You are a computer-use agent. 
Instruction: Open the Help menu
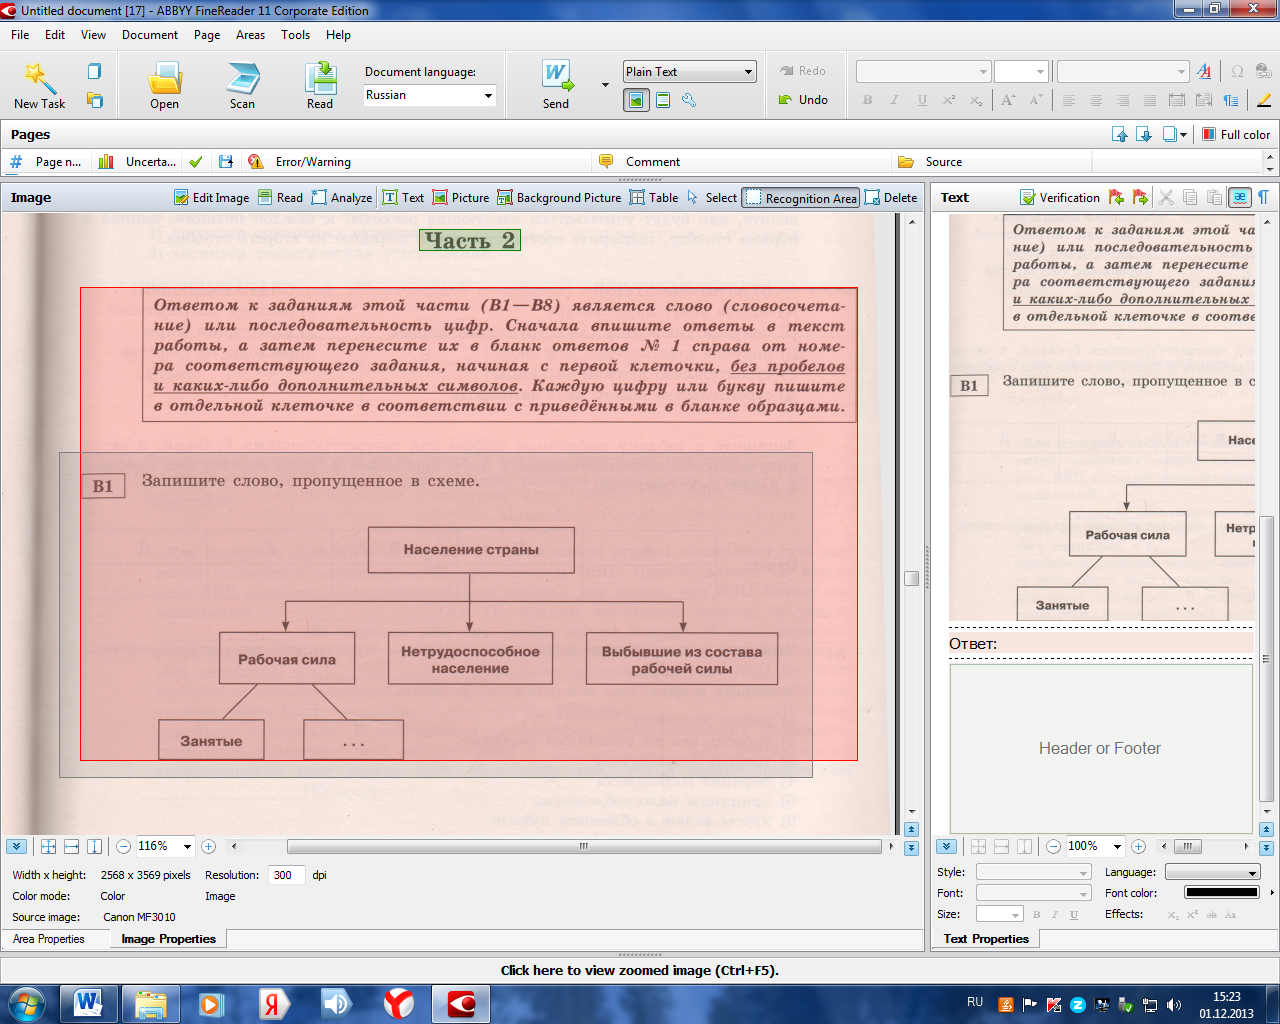(x=338, y=35)
